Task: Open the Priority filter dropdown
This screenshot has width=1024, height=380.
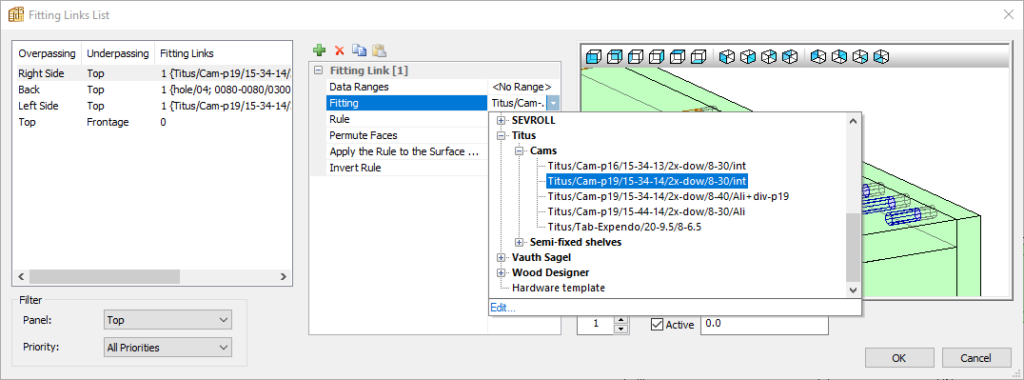Action: (167, 347)
